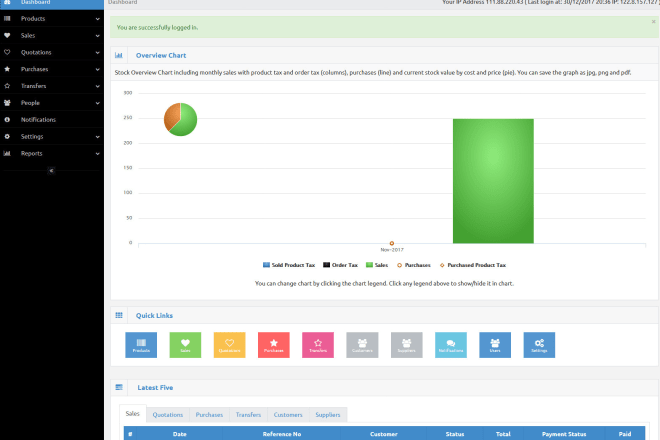The width and height of the screenshot is (660, 440).
Task: Open the Users quick link tile
Action: point(495,345)
